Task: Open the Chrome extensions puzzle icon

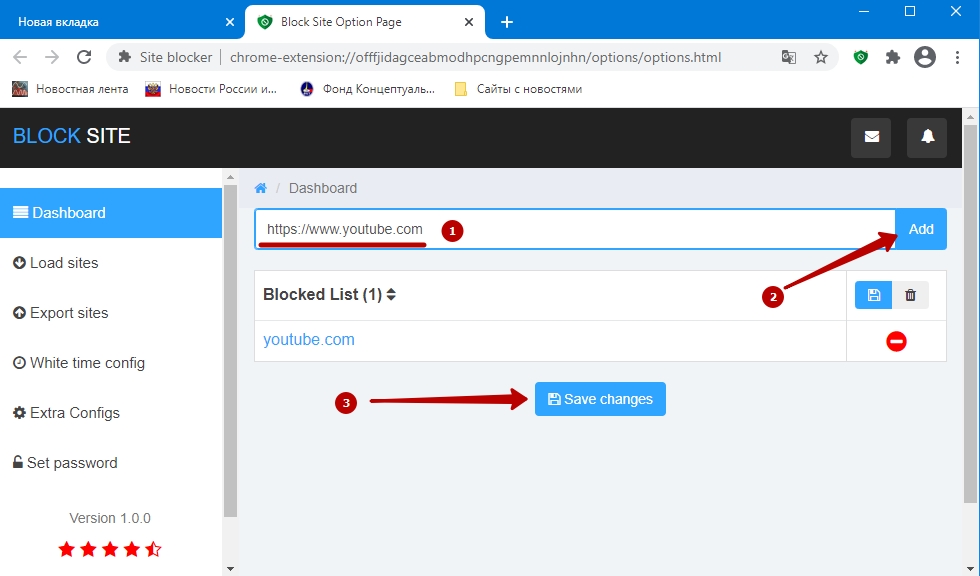Action: [x=892, y=58]
